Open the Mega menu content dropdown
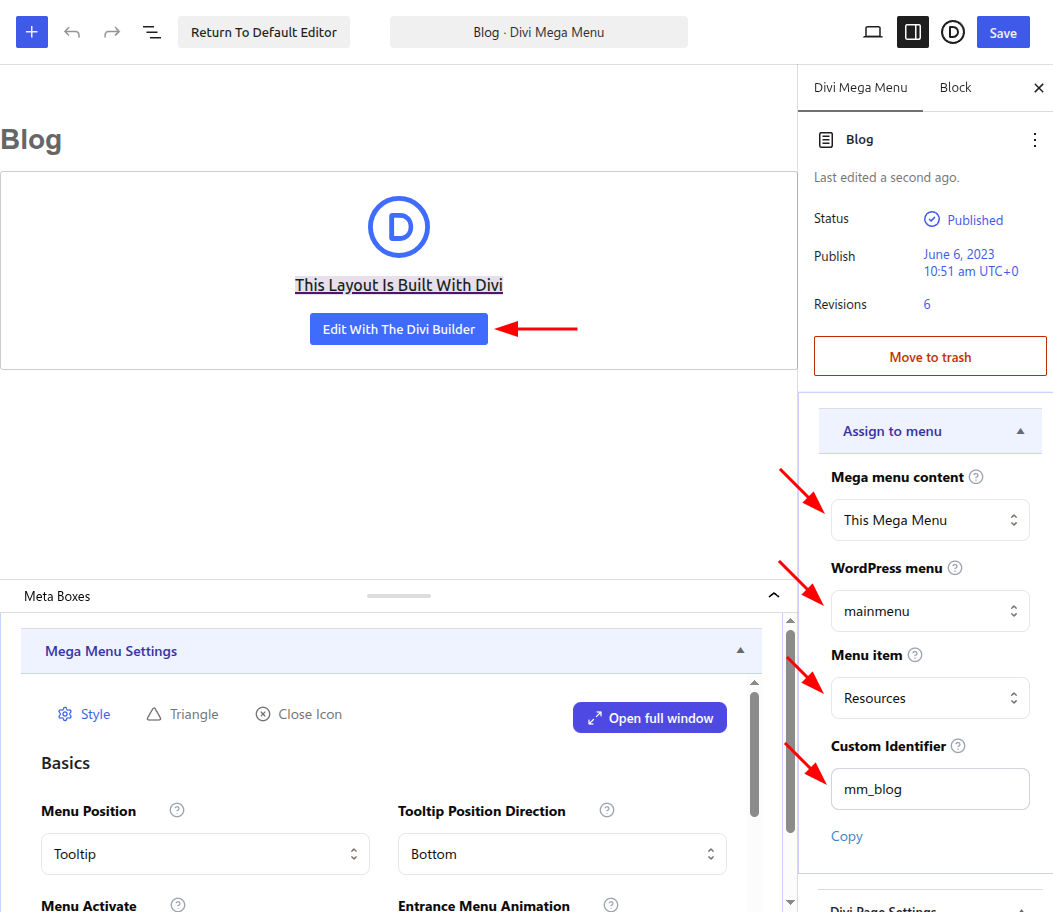Viewport: 1053px width, 912px height. (930, 520)
